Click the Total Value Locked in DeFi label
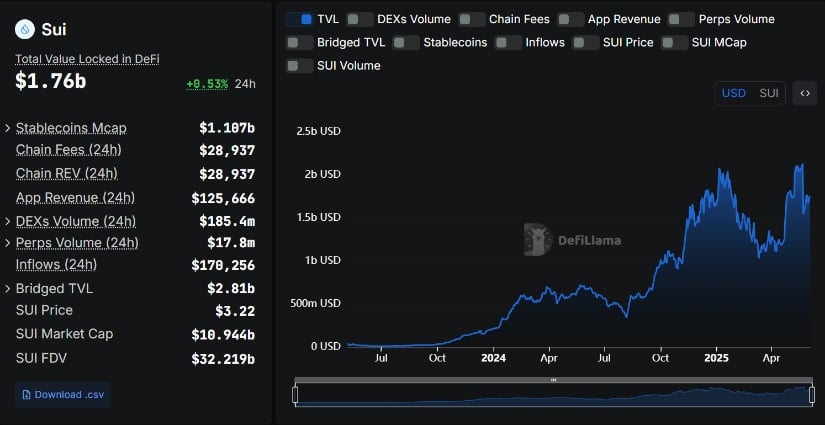Screen dimensions: 825x425 [87, 59]
